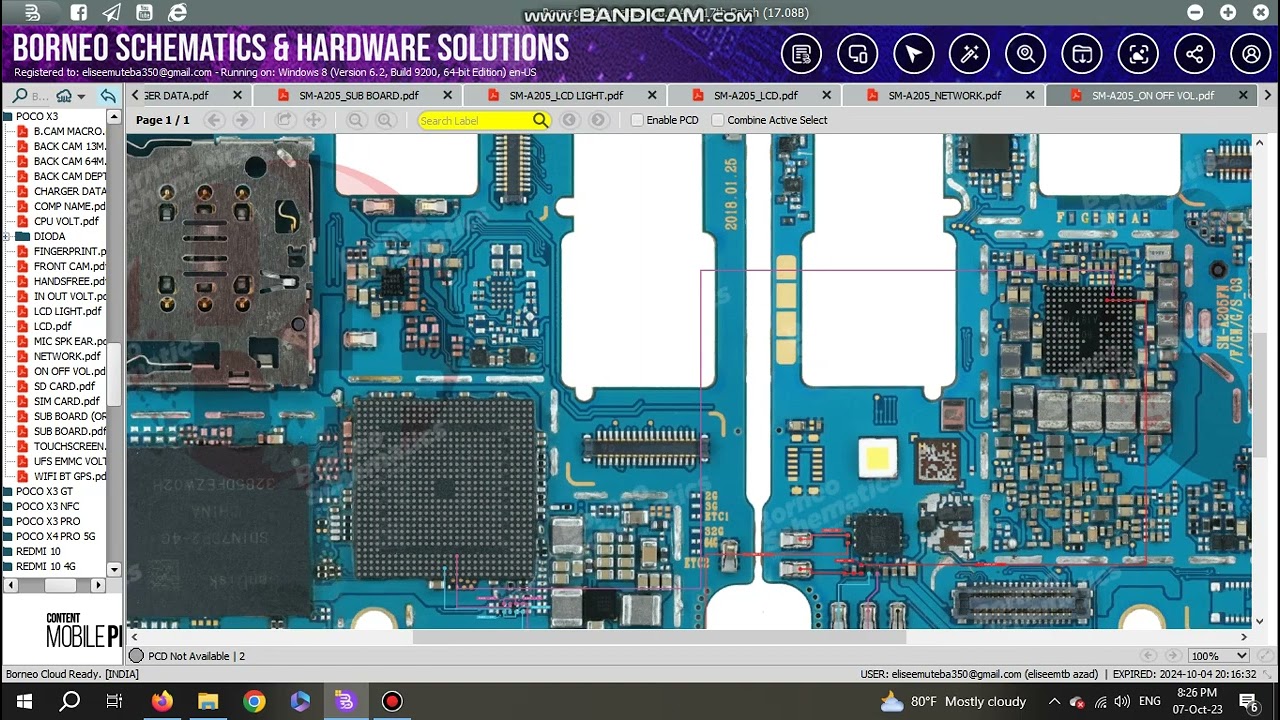Screen dimensions: 1280x720
Task: Click the devices/screens circular icon
Action: pos(858,54)
